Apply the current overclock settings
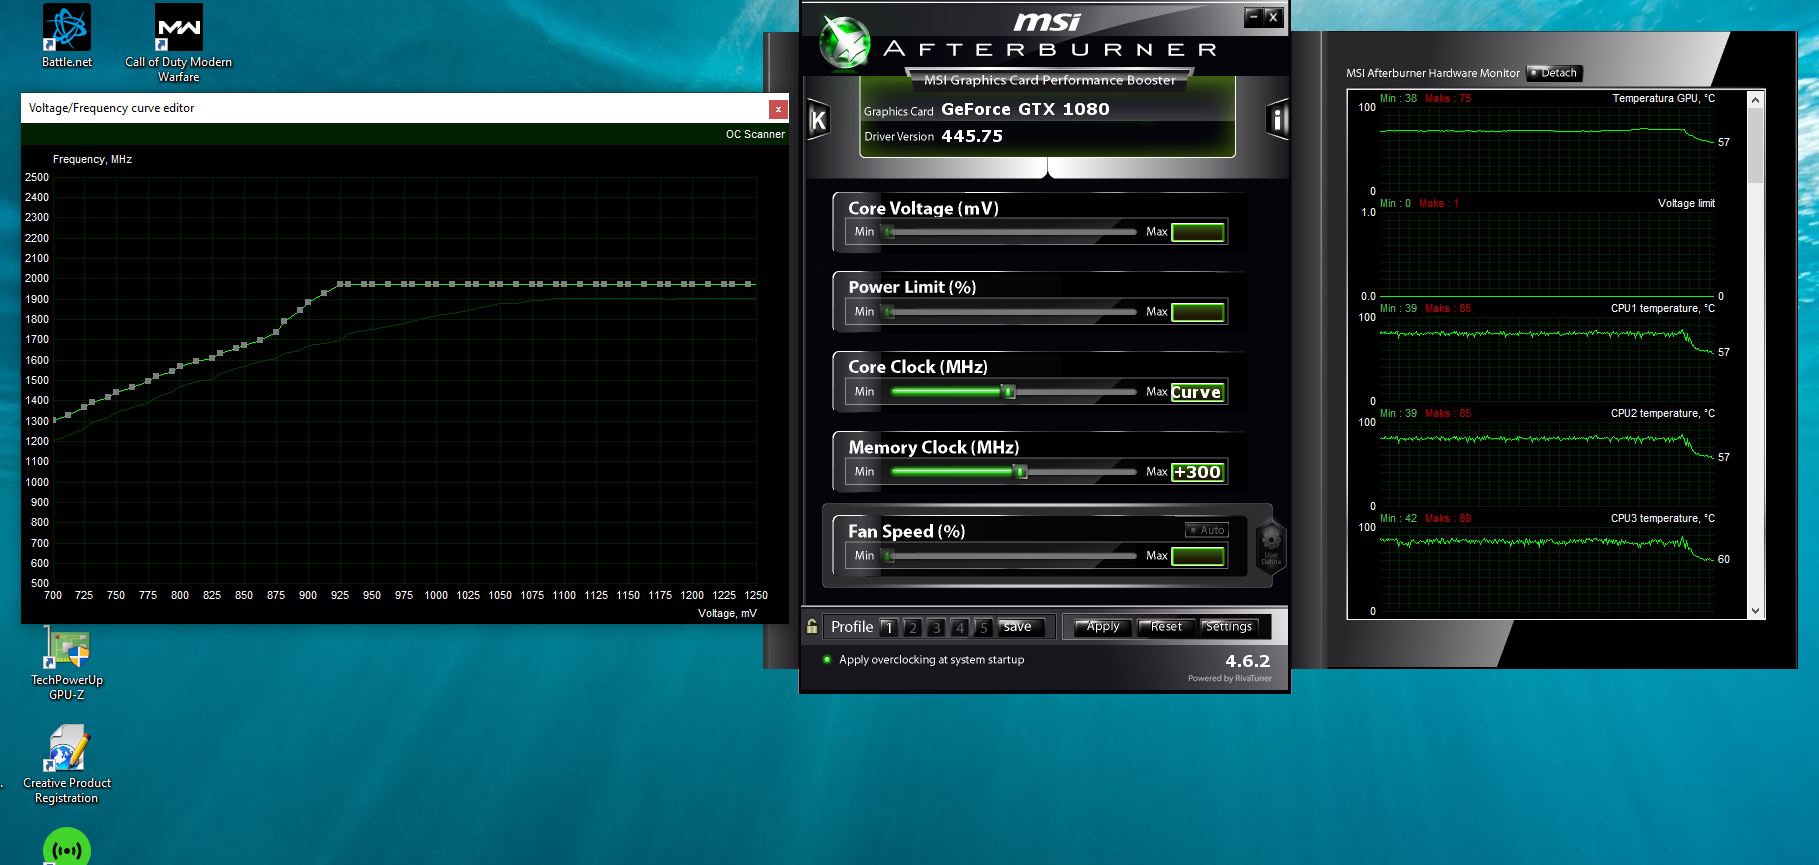 [1103, 627]
